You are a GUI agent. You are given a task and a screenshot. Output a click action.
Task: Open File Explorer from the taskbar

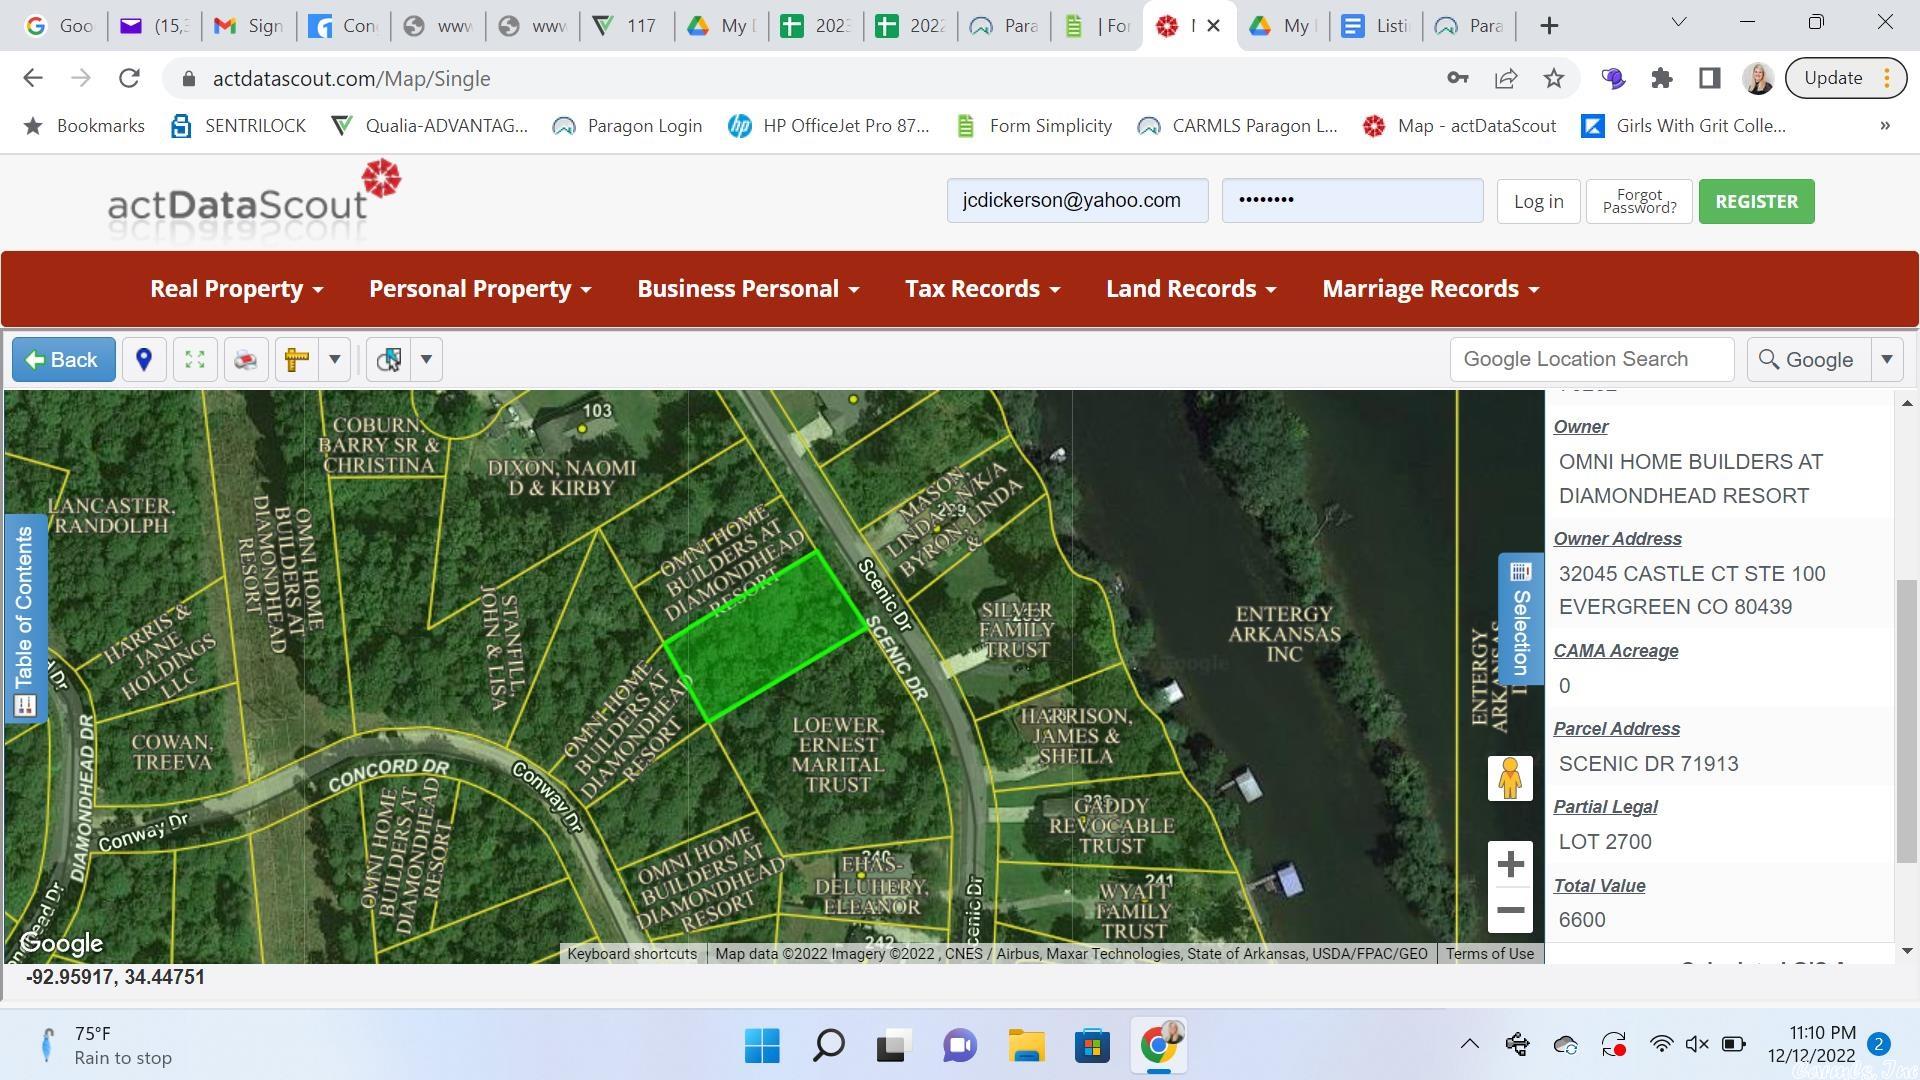[x=1026, y=1046]
